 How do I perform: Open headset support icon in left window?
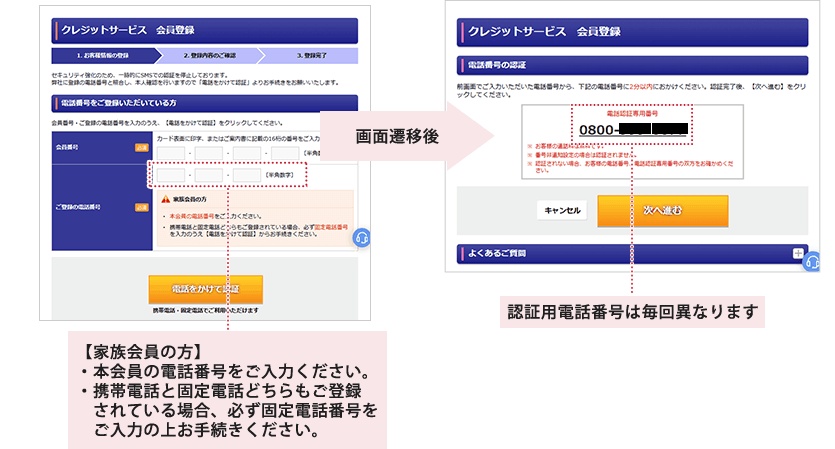362,238
